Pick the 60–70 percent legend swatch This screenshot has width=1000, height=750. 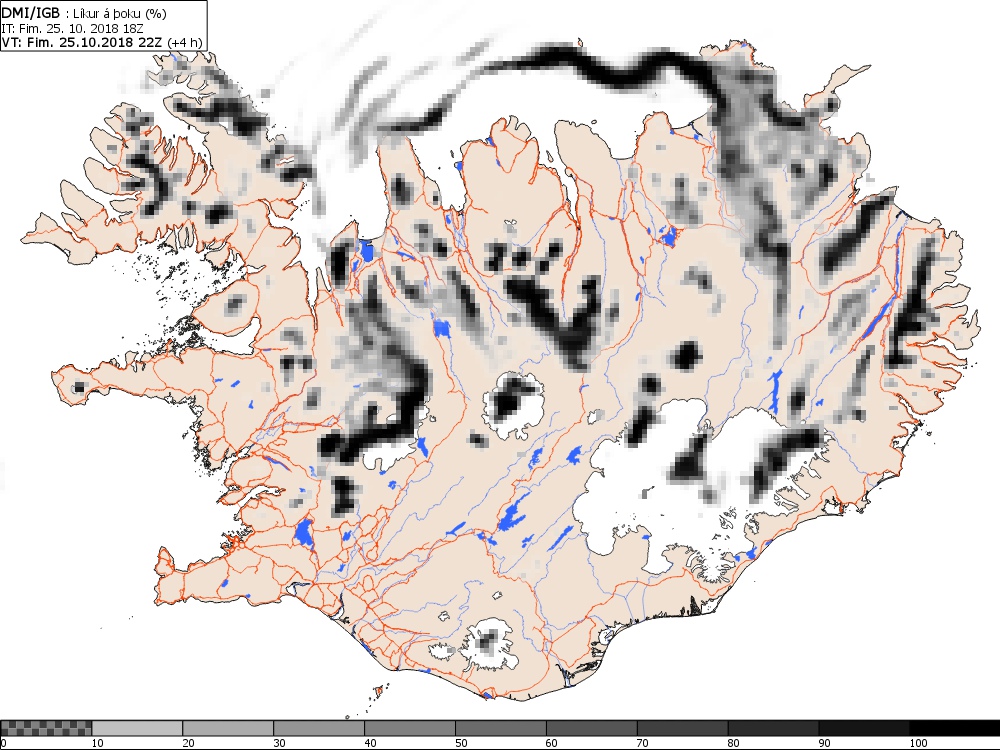tap(592, 728)
